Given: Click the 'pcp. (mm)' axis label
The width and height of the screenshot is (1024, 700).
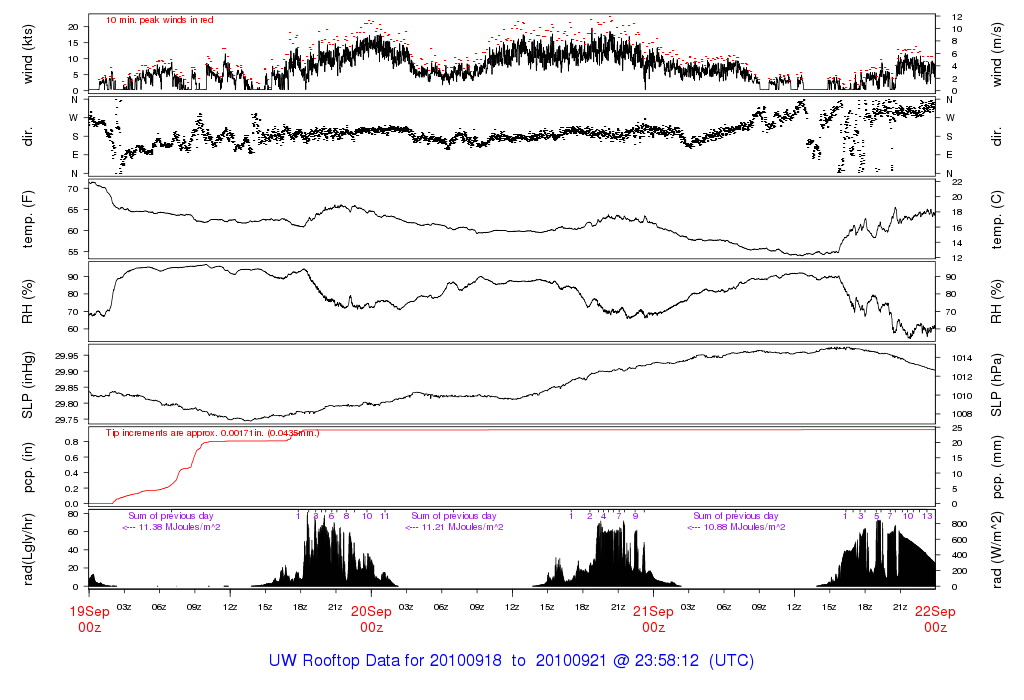Looking at the screenshot, I should coord(997,468).
